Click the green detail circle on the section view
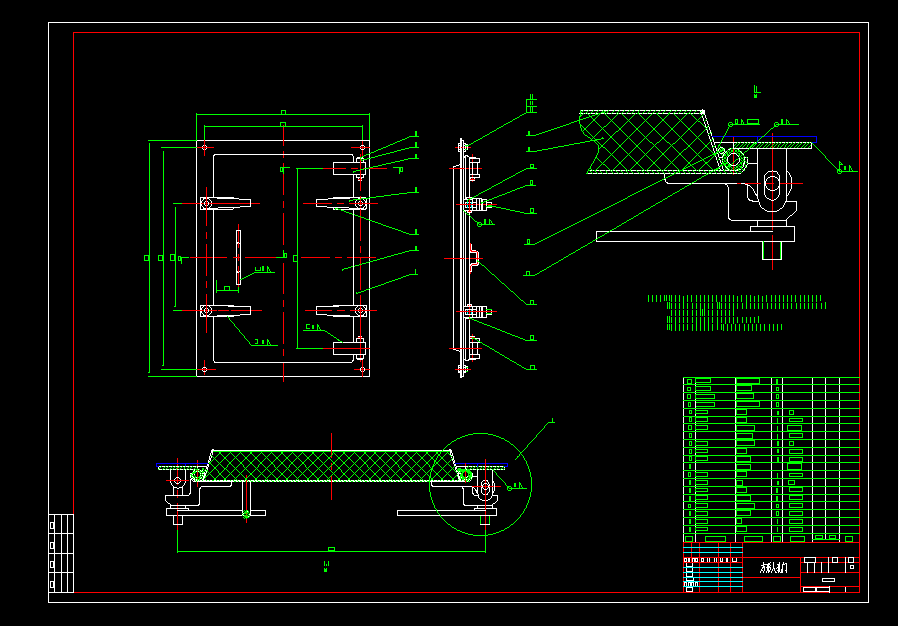Viewport: 898px width, 626px height. coord(480,485)
